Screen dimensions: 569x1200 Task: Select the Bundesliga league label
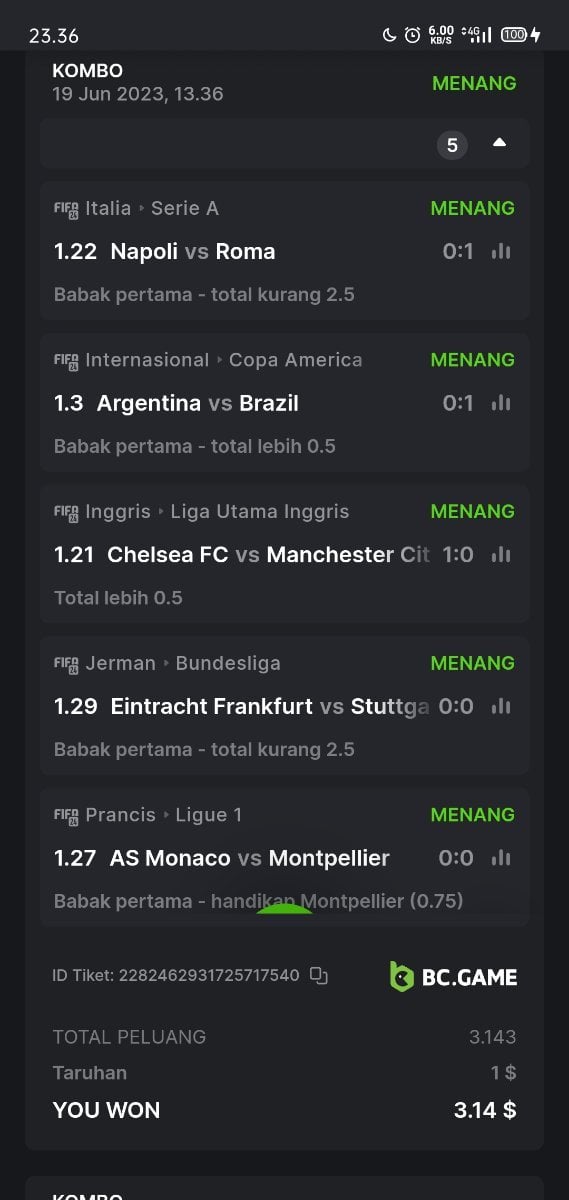click(x=228, y=664)
